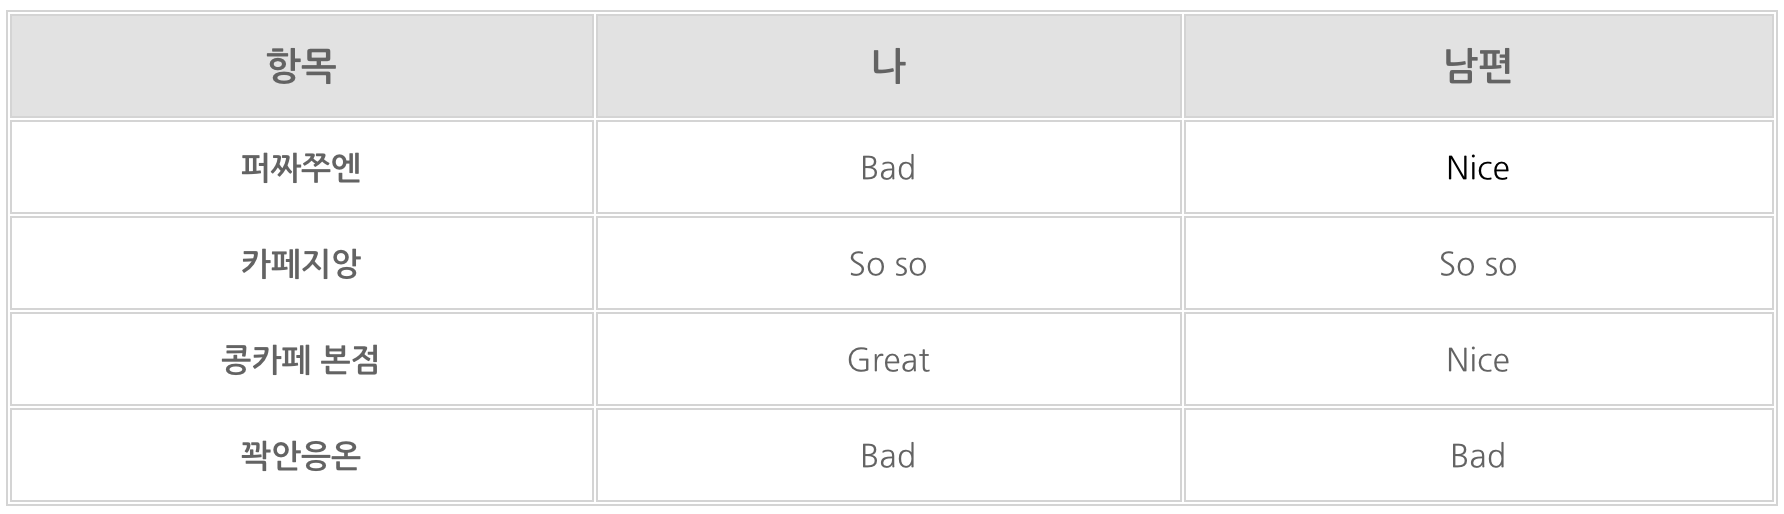Click 나 column Bad in 꽉안응온 row

(x=888, y=456)
